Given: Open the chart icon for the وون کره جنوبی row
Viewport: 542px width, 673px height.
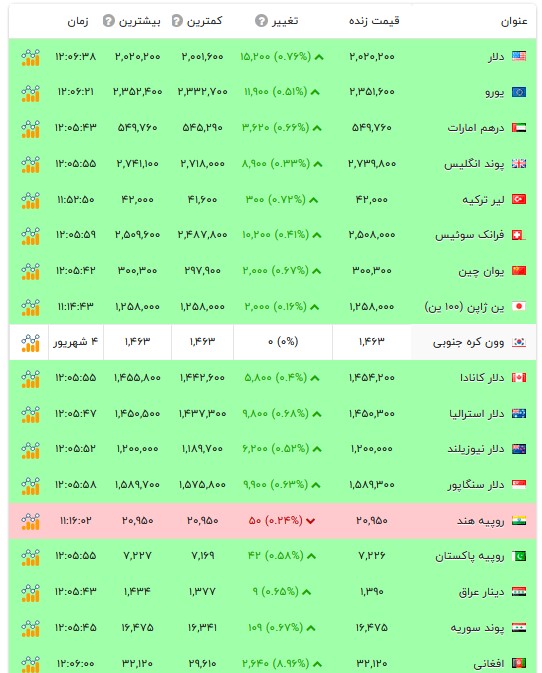Looking at the screenshot, I should click(x=30, y=342).
